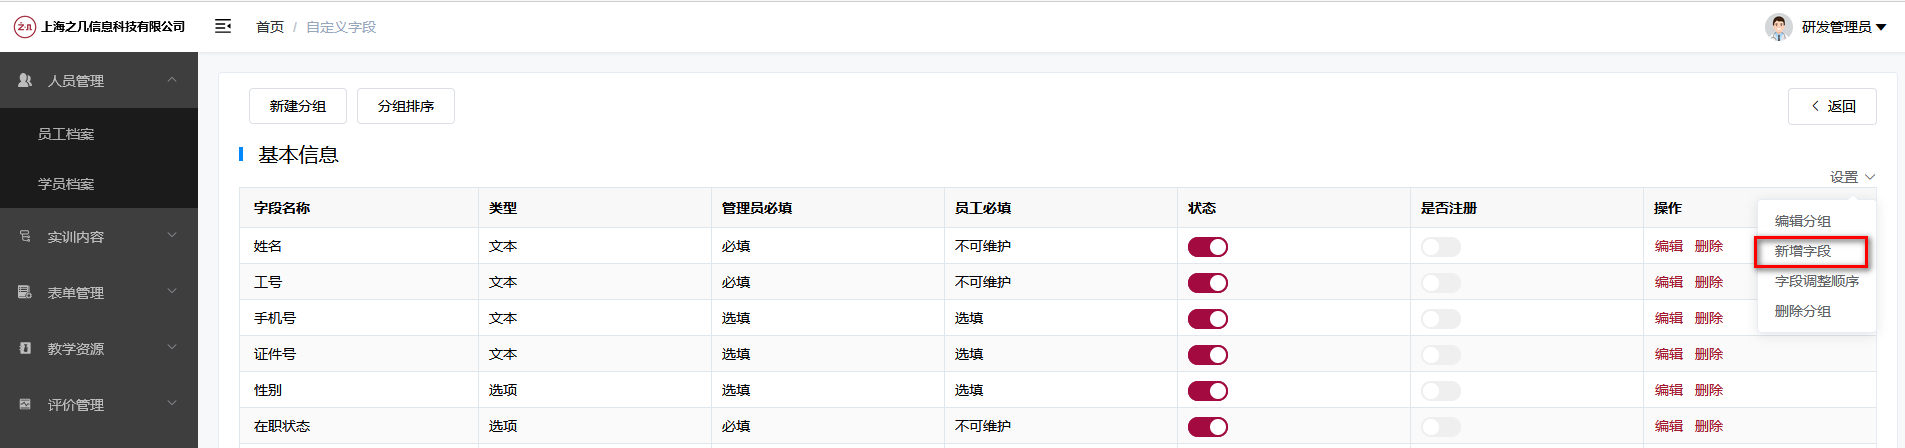Click 编辑 for the 在职状态 row

coord(1669,426)
